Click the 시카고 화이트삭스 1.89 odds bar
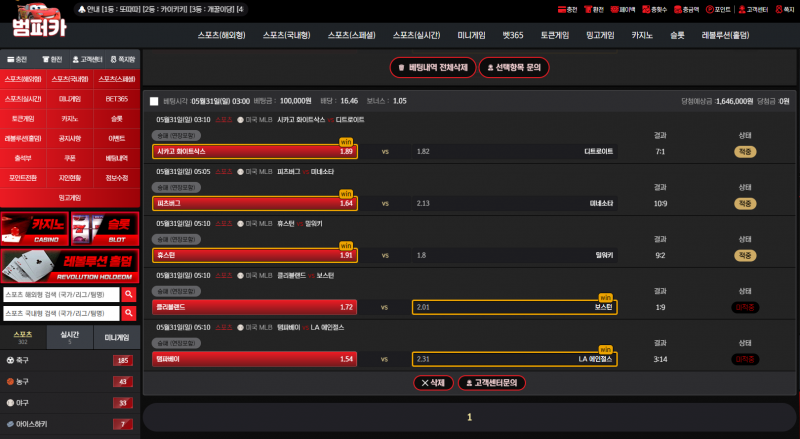 pyautogui.click(x=255, y=151)
